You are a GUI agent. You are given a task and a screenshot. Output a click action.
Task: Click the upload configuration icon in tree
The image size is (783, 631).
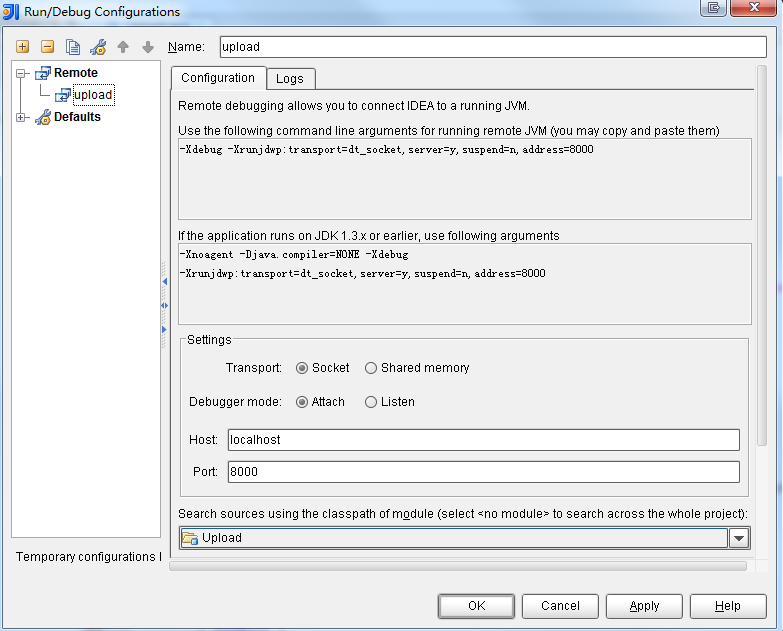63,95
